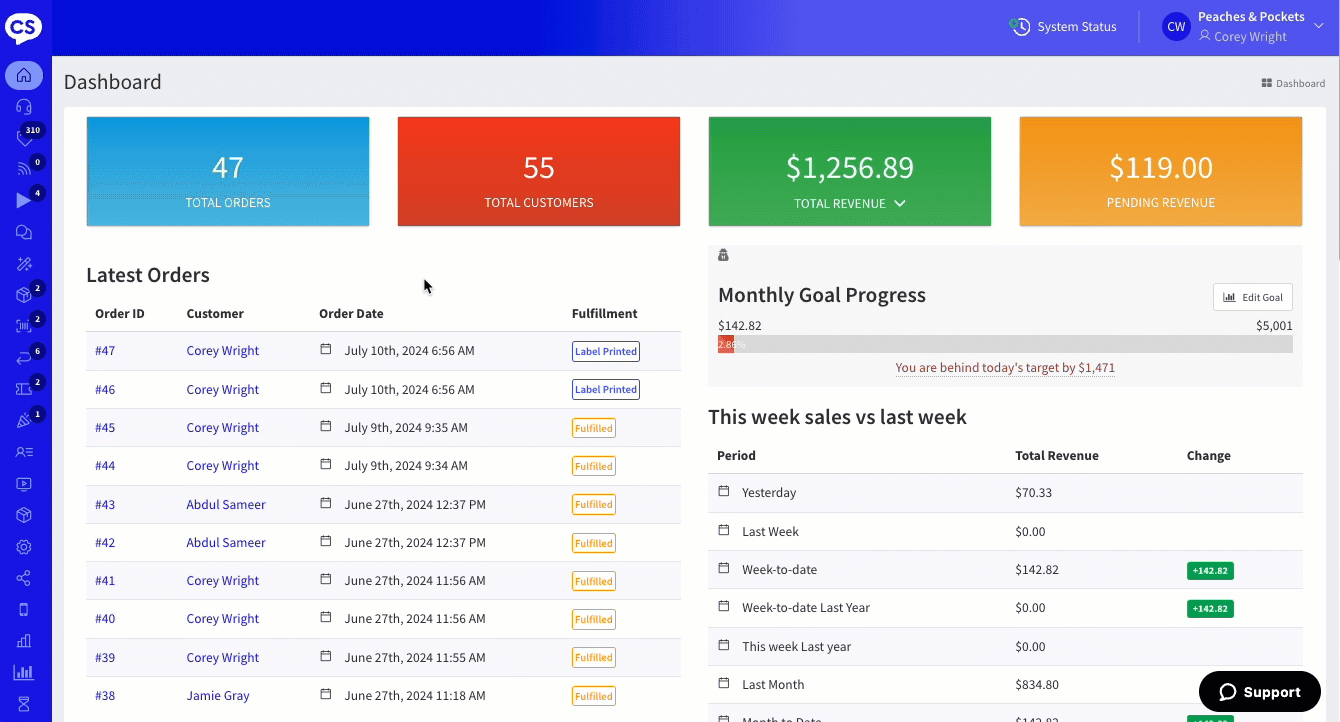Open the mobile phone sidebar icon

[24, 610]
